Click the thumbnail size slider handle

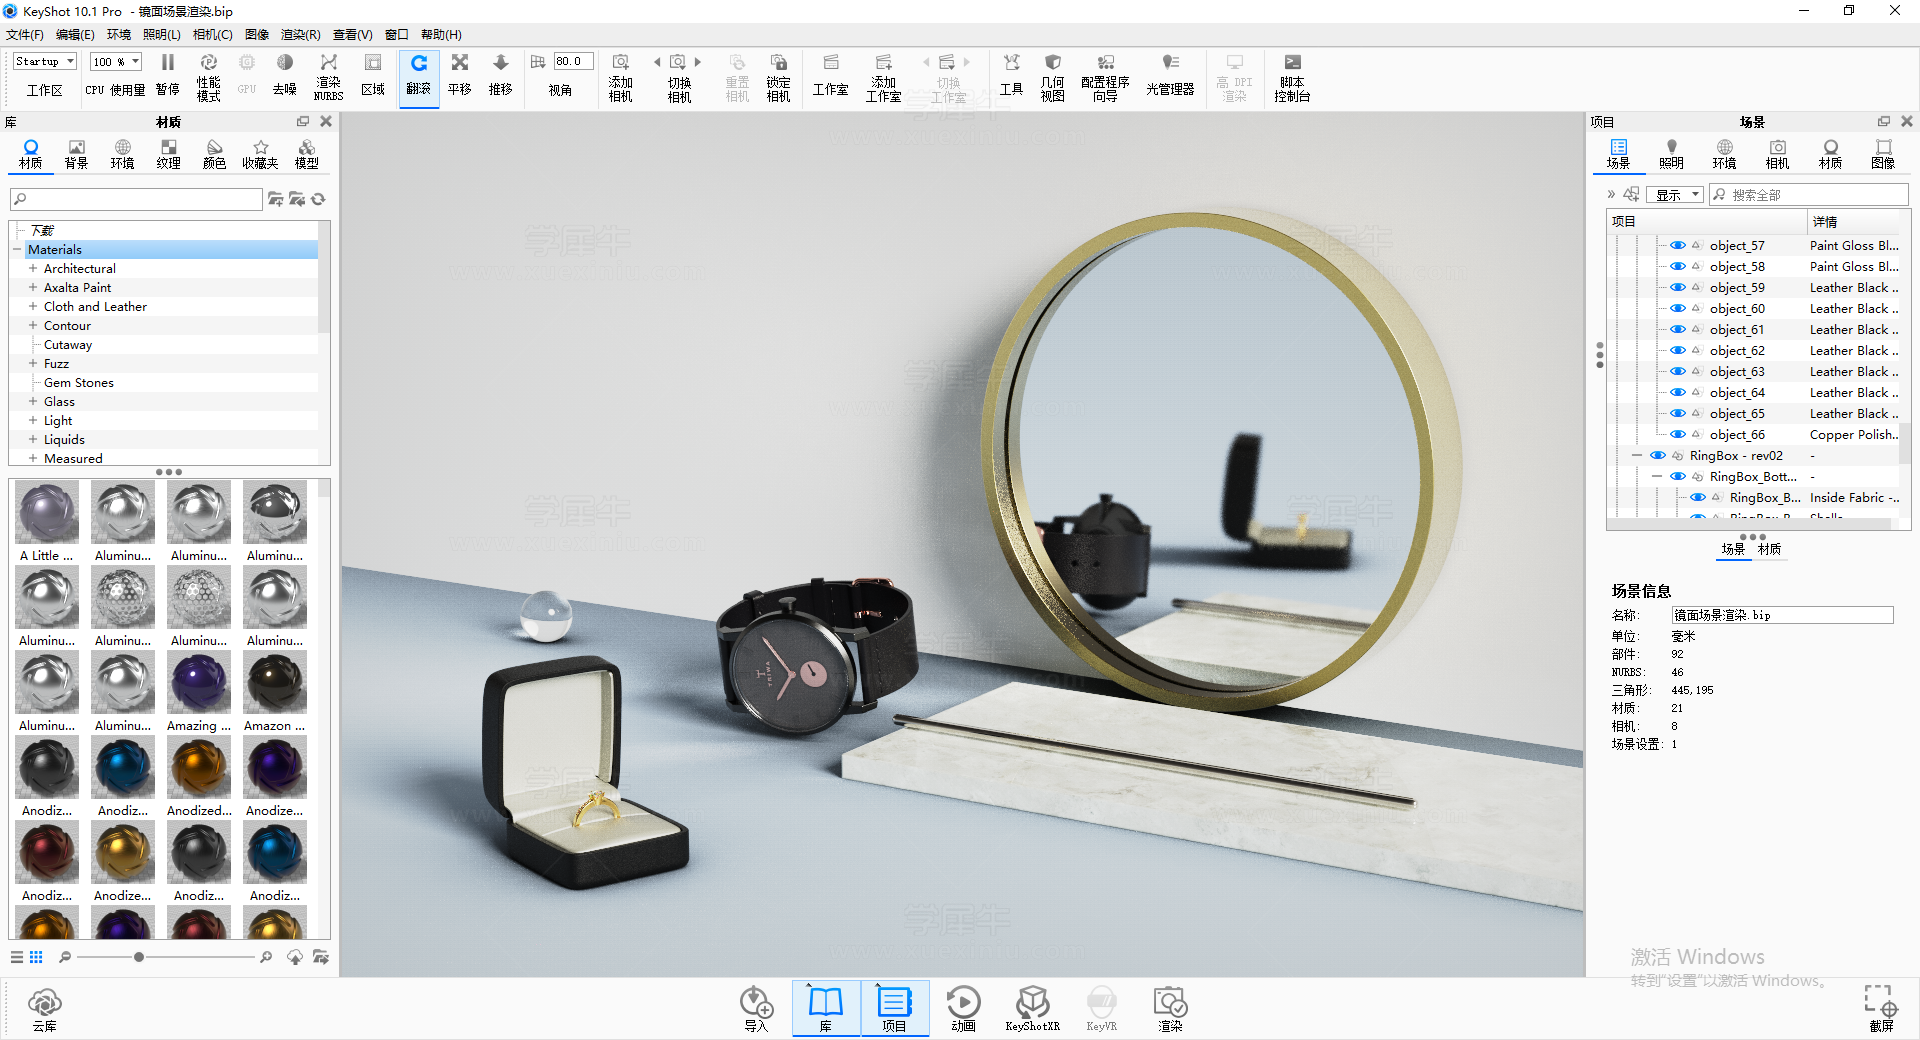[139, 957]
